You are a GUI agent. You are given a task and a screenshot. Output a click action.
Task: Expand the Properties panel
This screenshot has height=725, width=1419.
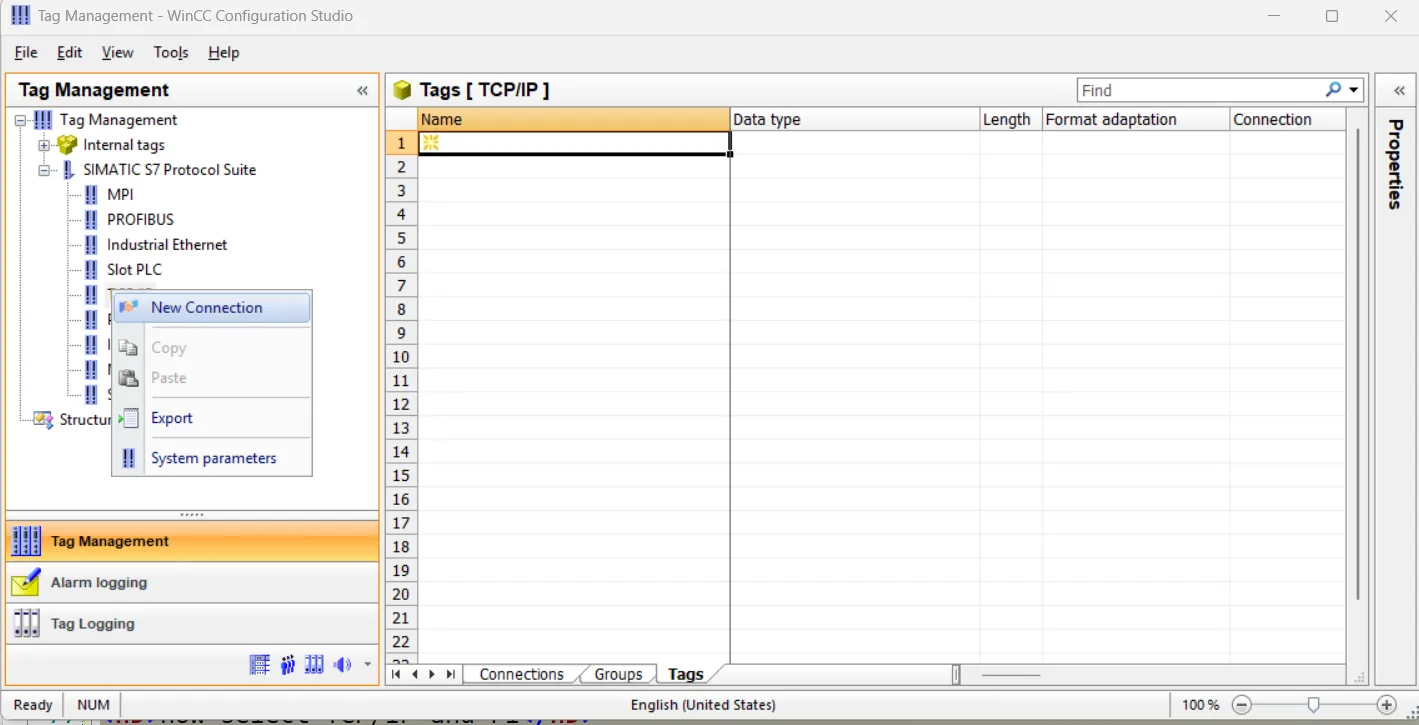(1399, 90)
